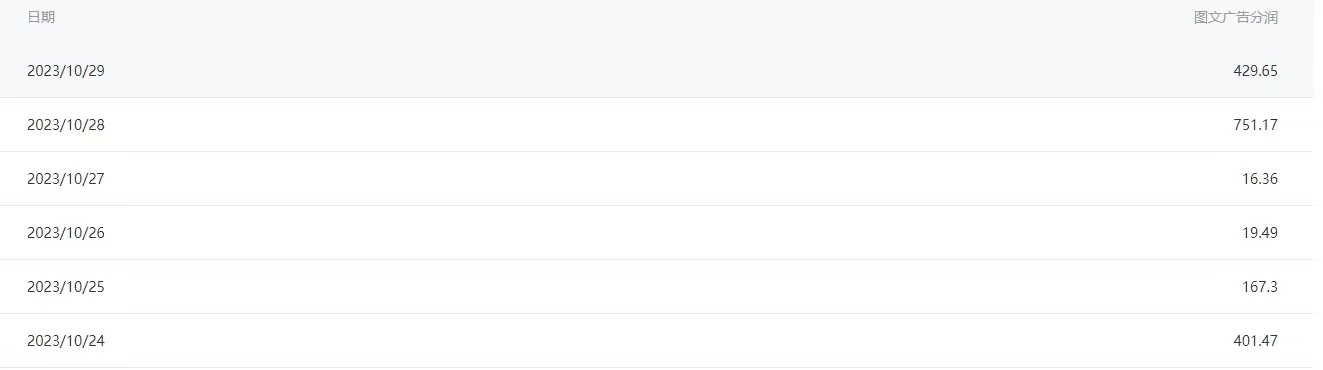Click the 429.65 revenue value
The width and height of the screenshot is (1323, 370).
coord(1255,71)
